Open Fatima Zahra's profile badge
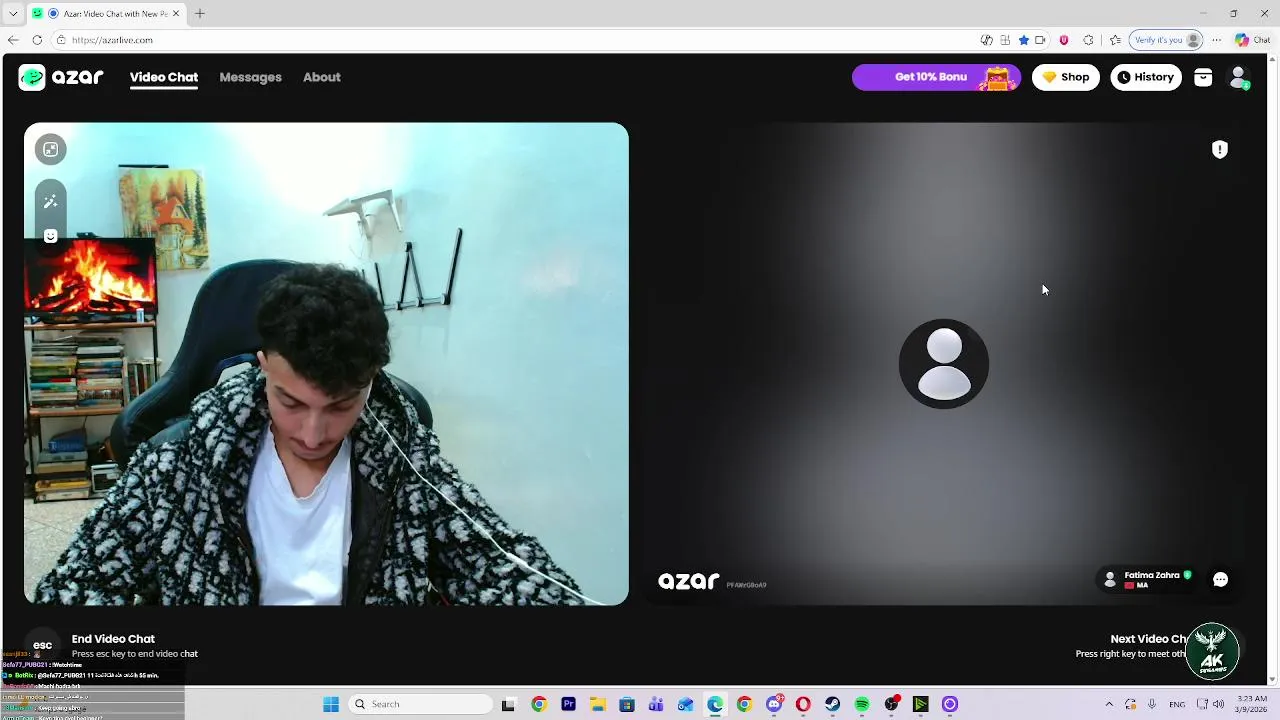 click(1147, 579)
